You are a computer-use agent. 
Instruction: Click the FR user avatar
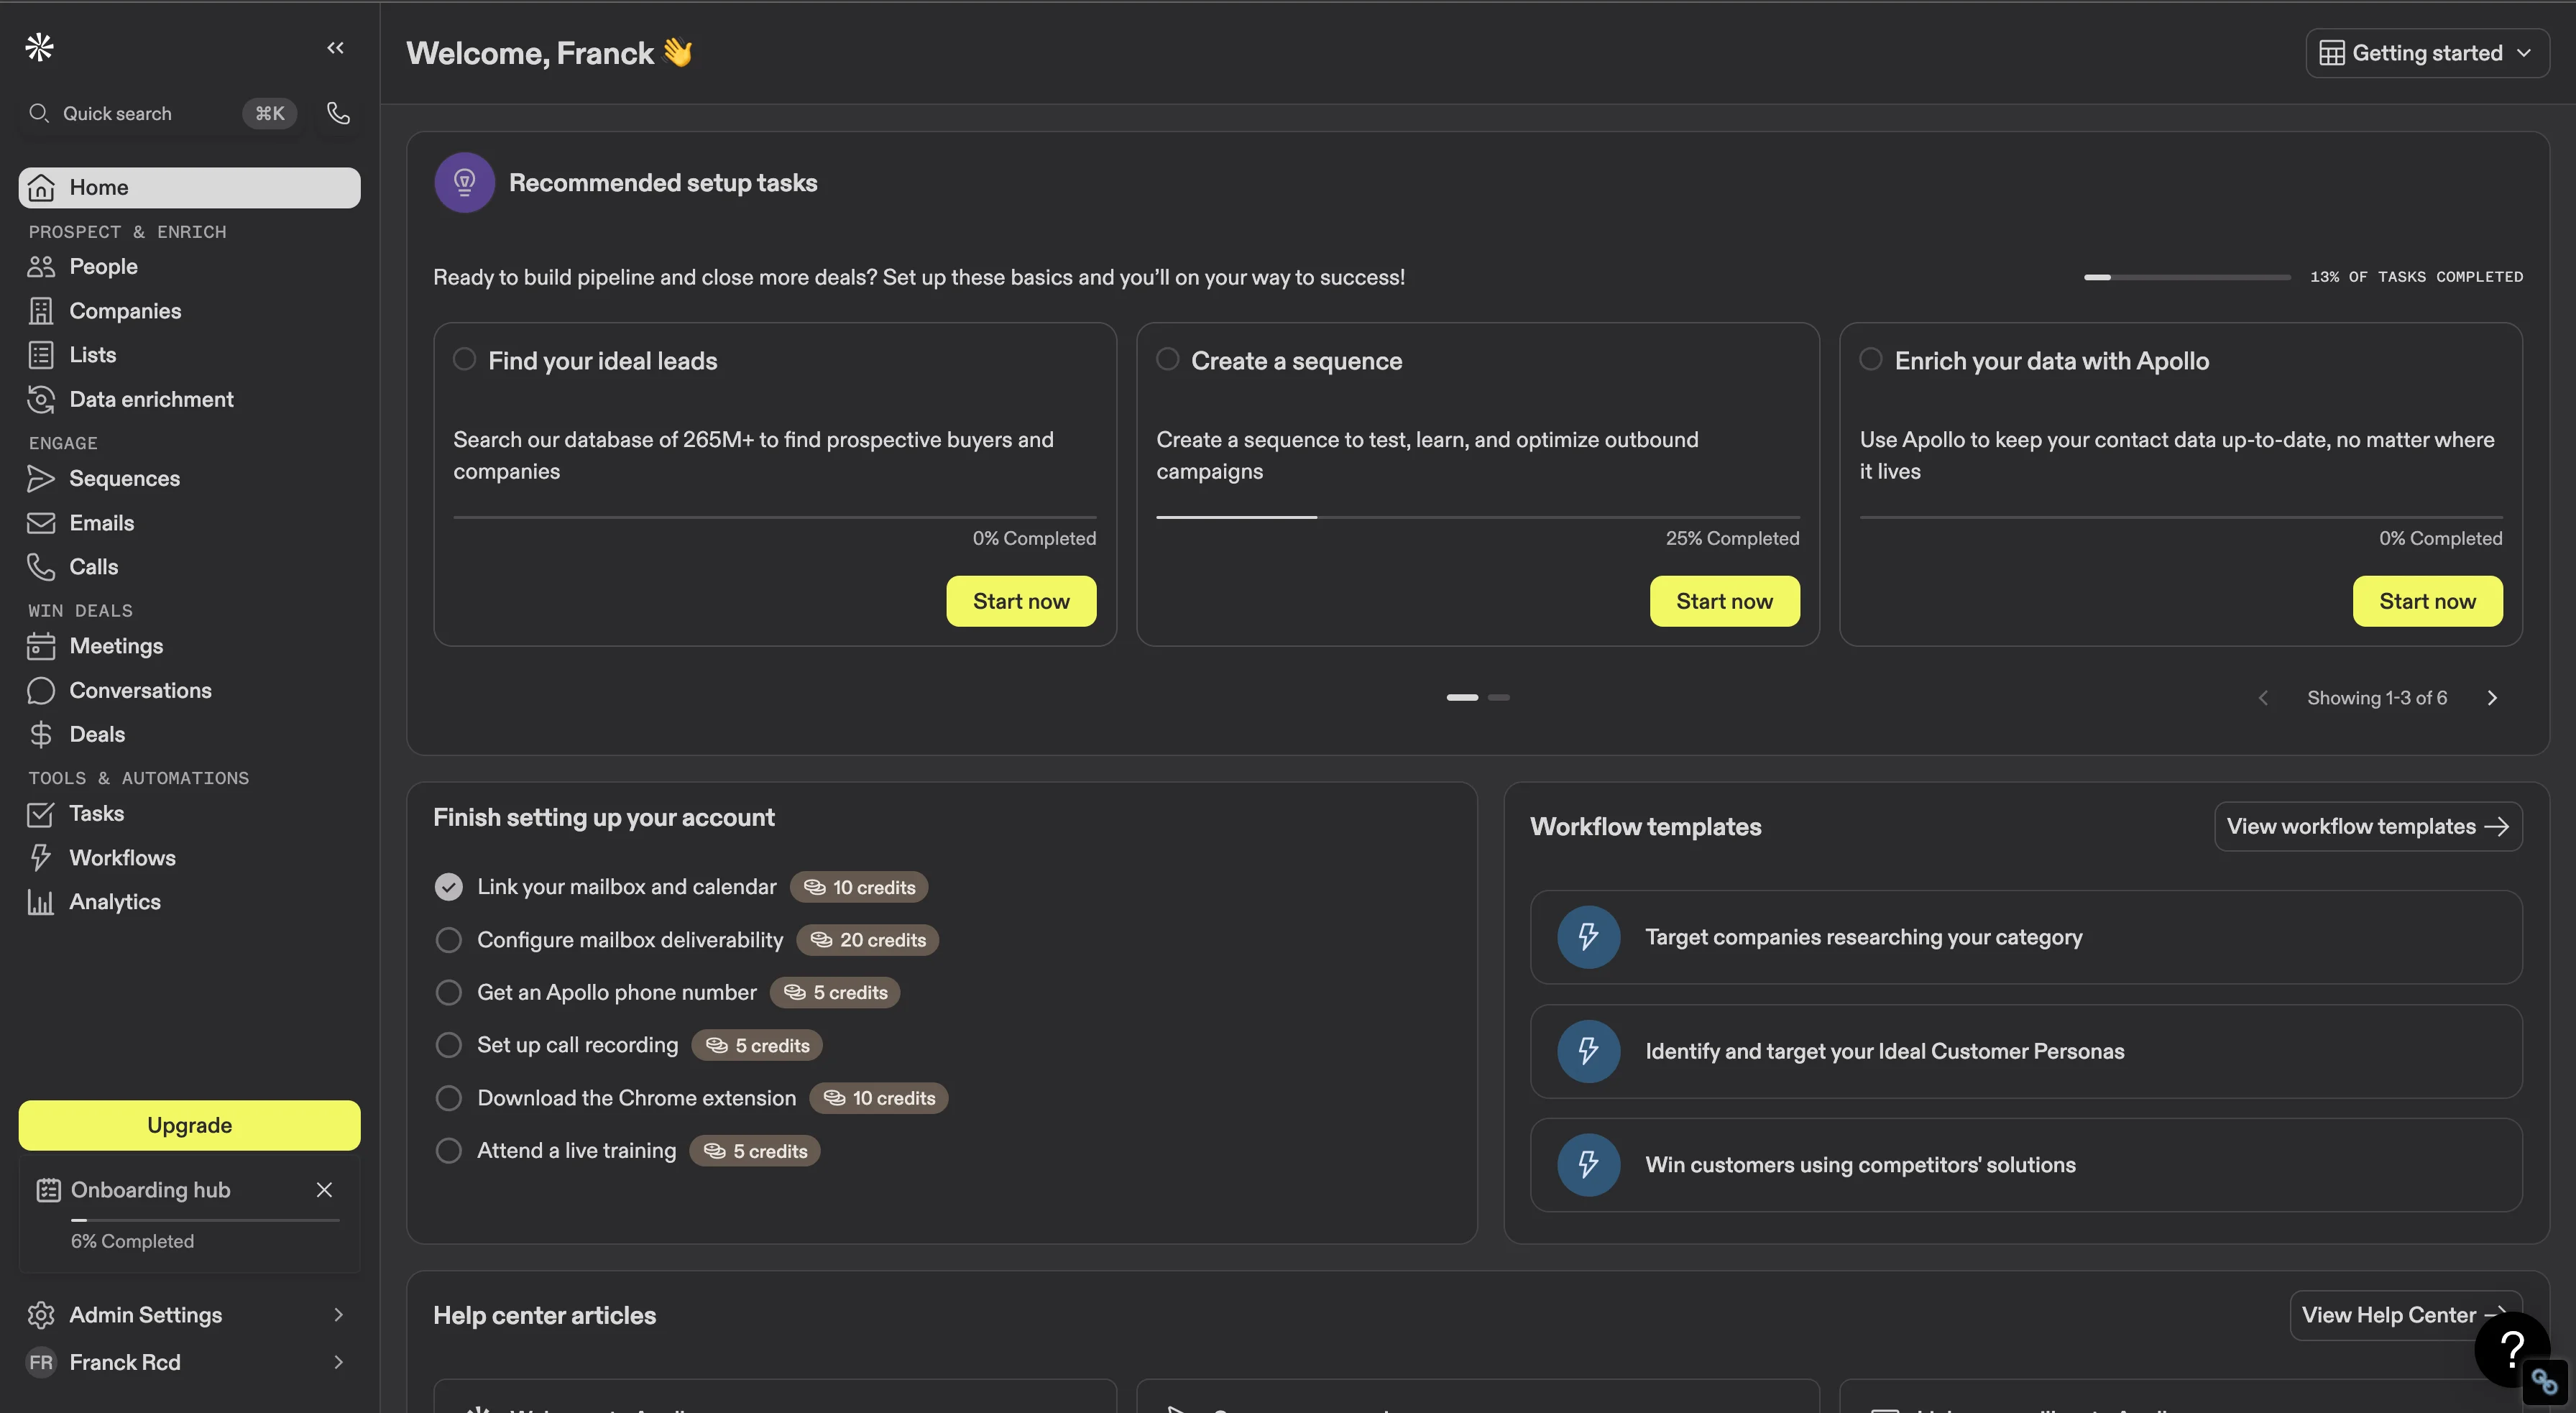[41, 1362]
